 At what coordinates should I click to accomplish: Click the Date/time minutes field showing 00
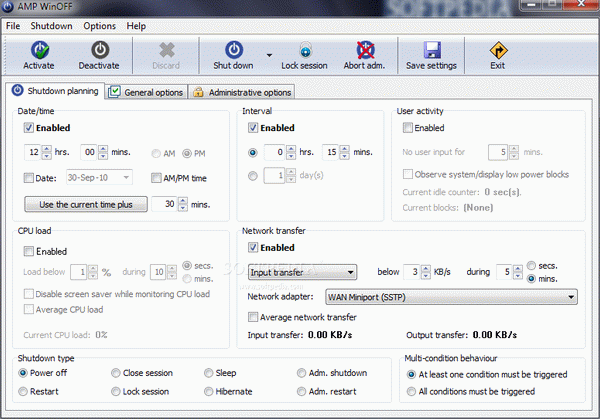coord(89,152)
